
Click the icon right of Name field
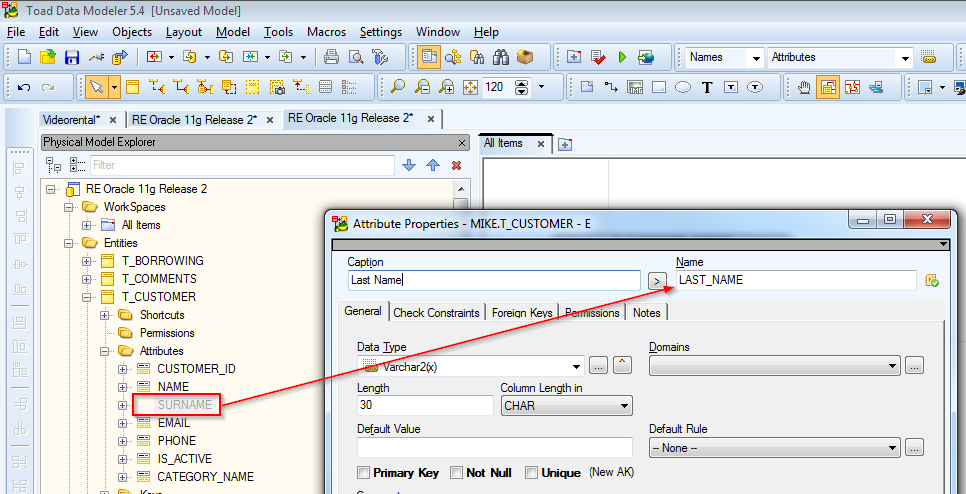932,280
